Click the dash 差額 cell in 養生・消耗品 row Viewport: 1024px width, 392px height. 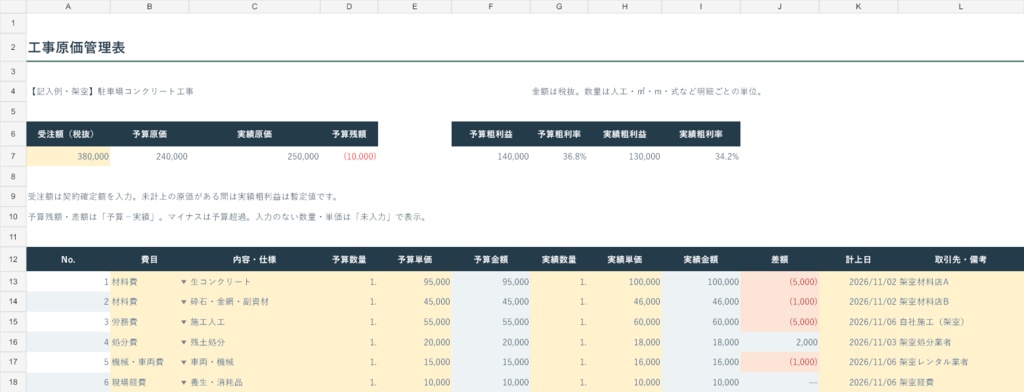pyautogui.click(x=780, y=382)
